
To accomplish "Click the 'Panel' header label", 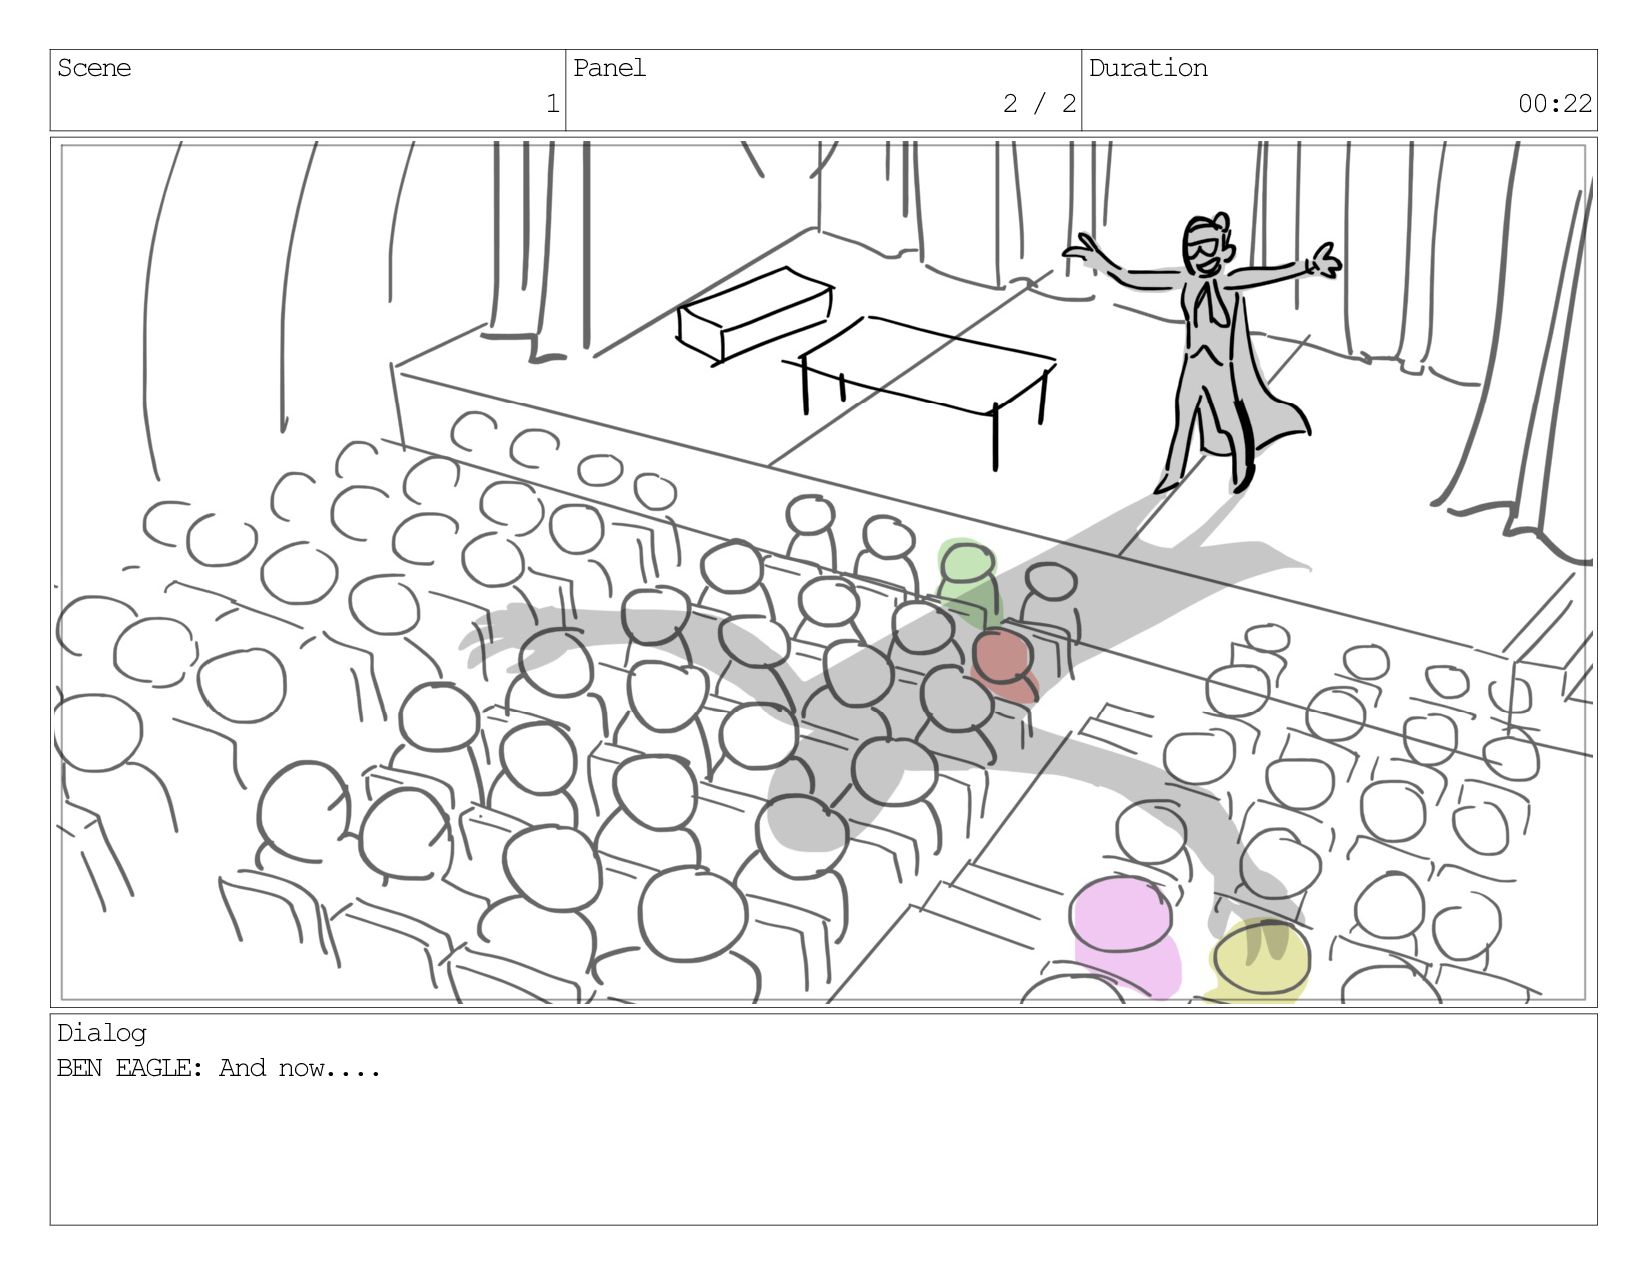I will tap(609, 68).
